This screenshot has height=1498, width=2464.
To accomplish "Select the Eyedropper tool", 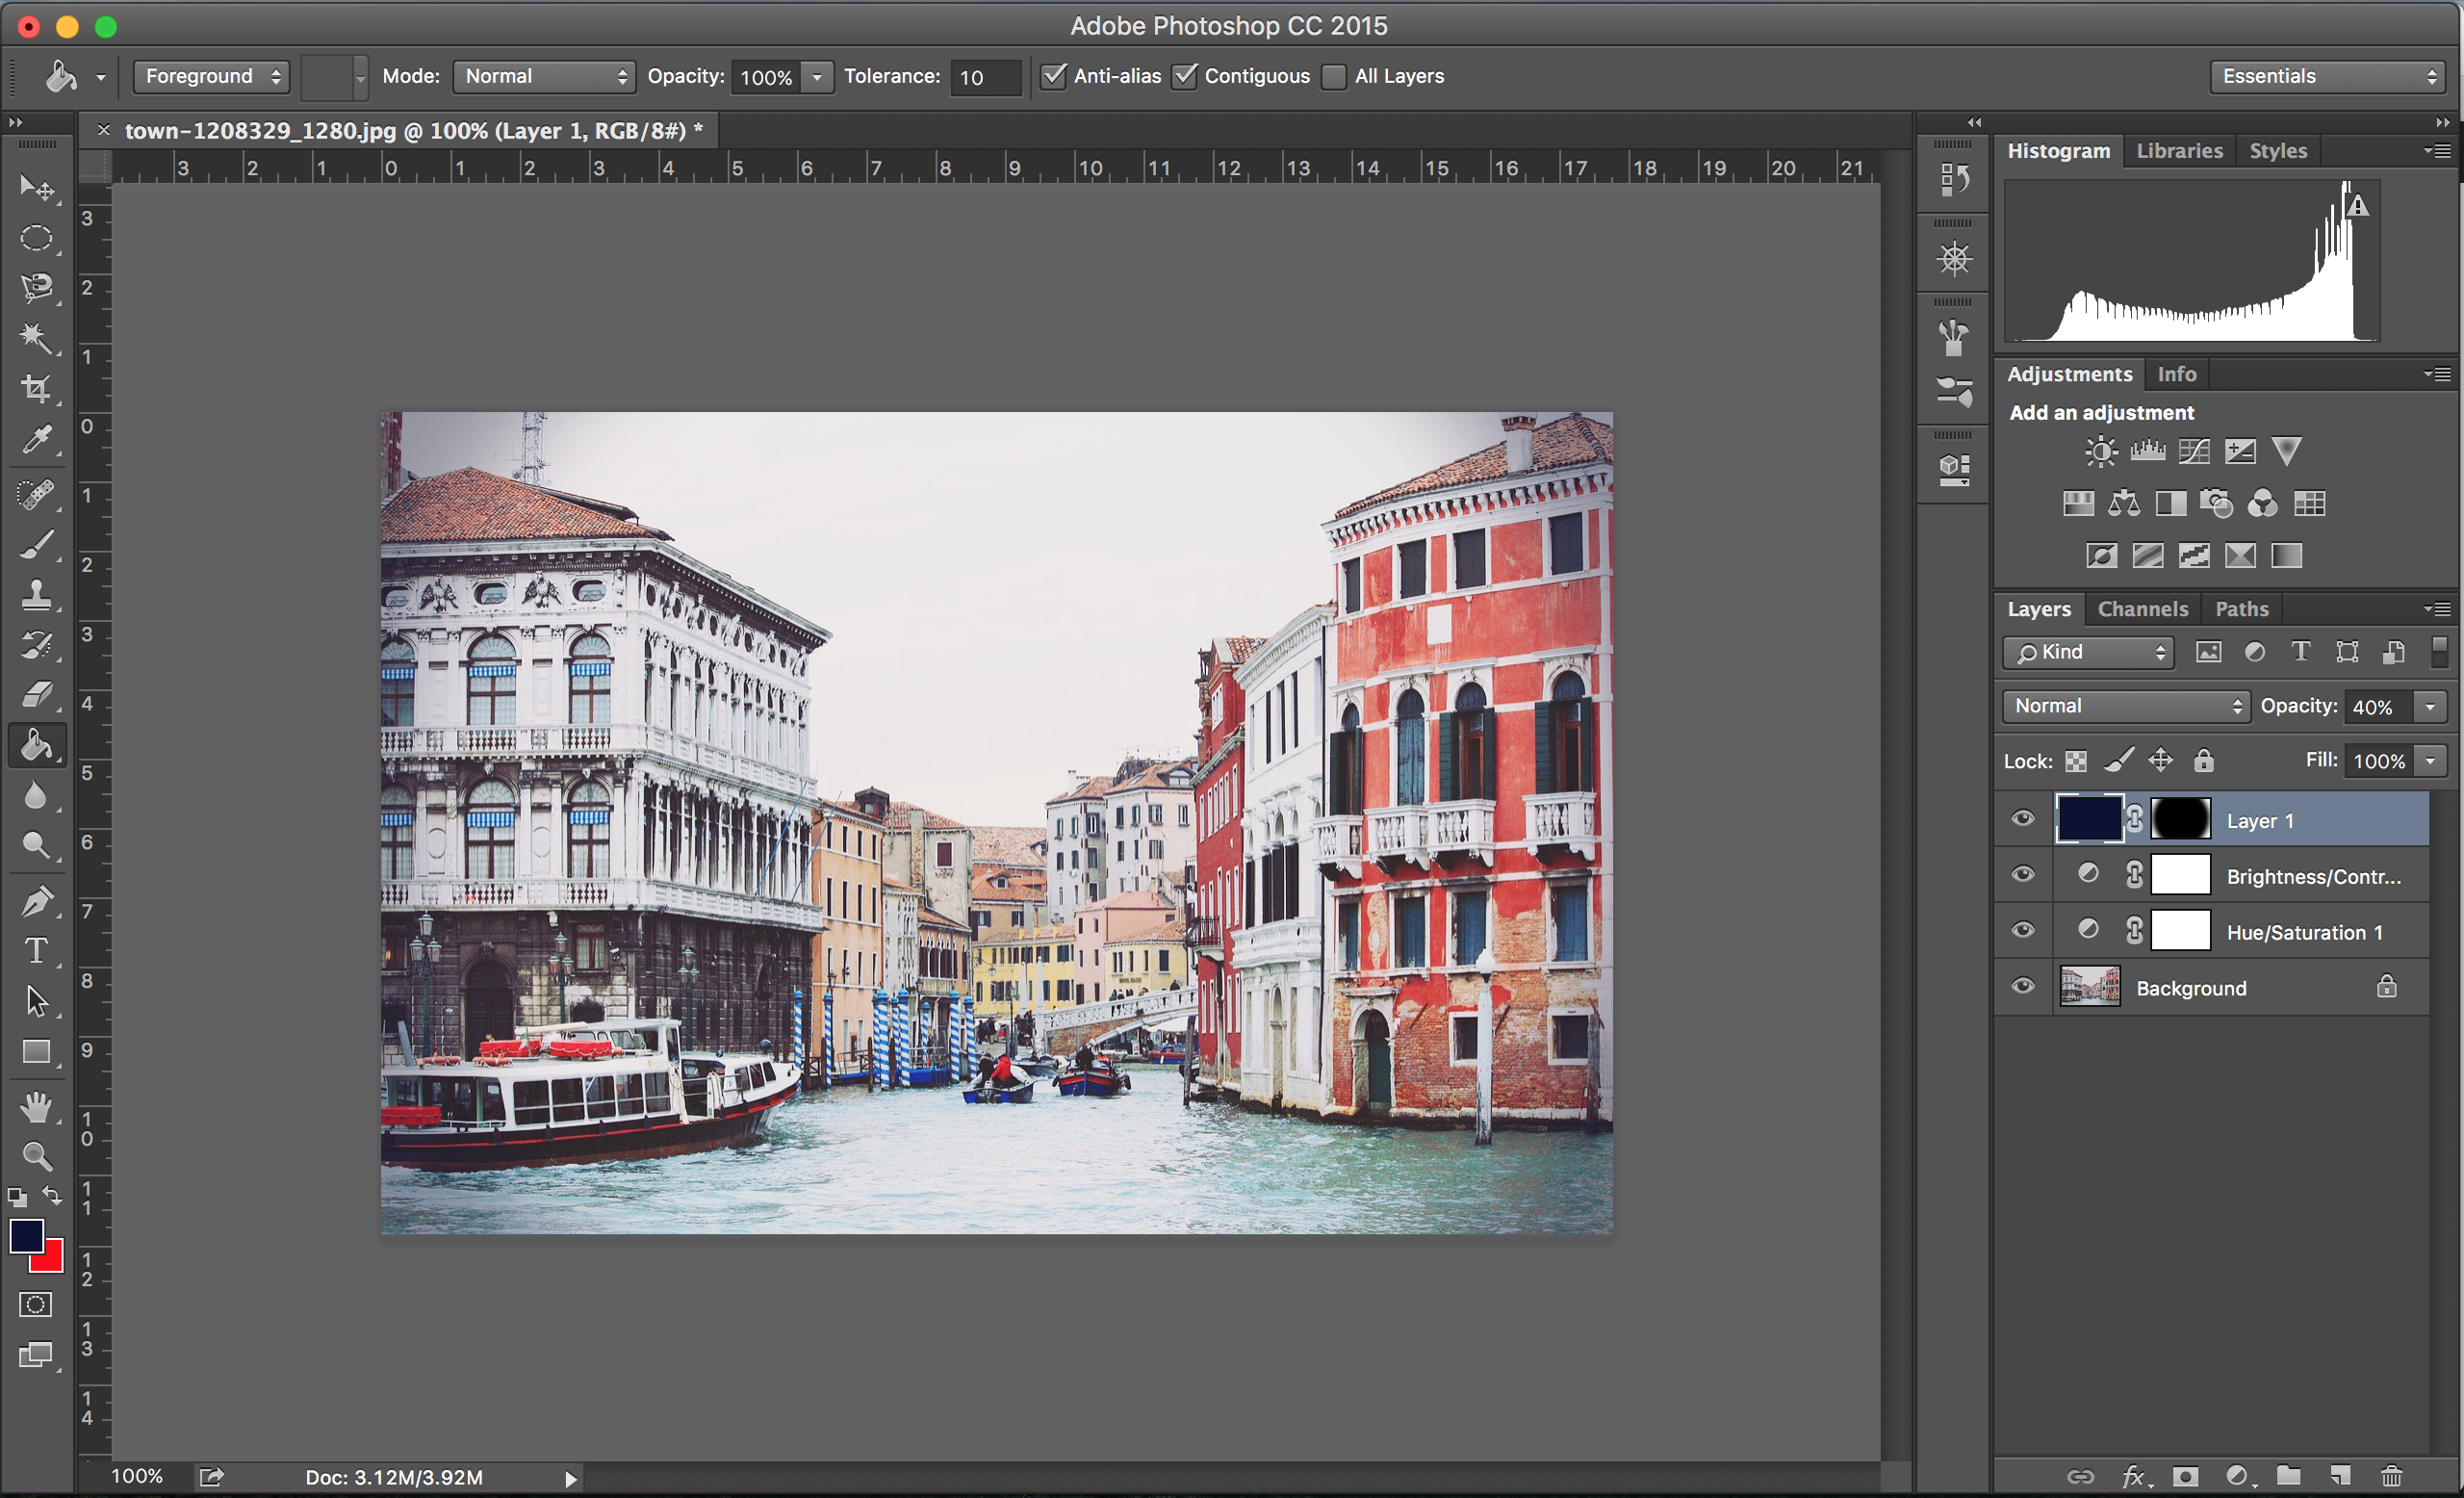I will (x=37, y=439).
